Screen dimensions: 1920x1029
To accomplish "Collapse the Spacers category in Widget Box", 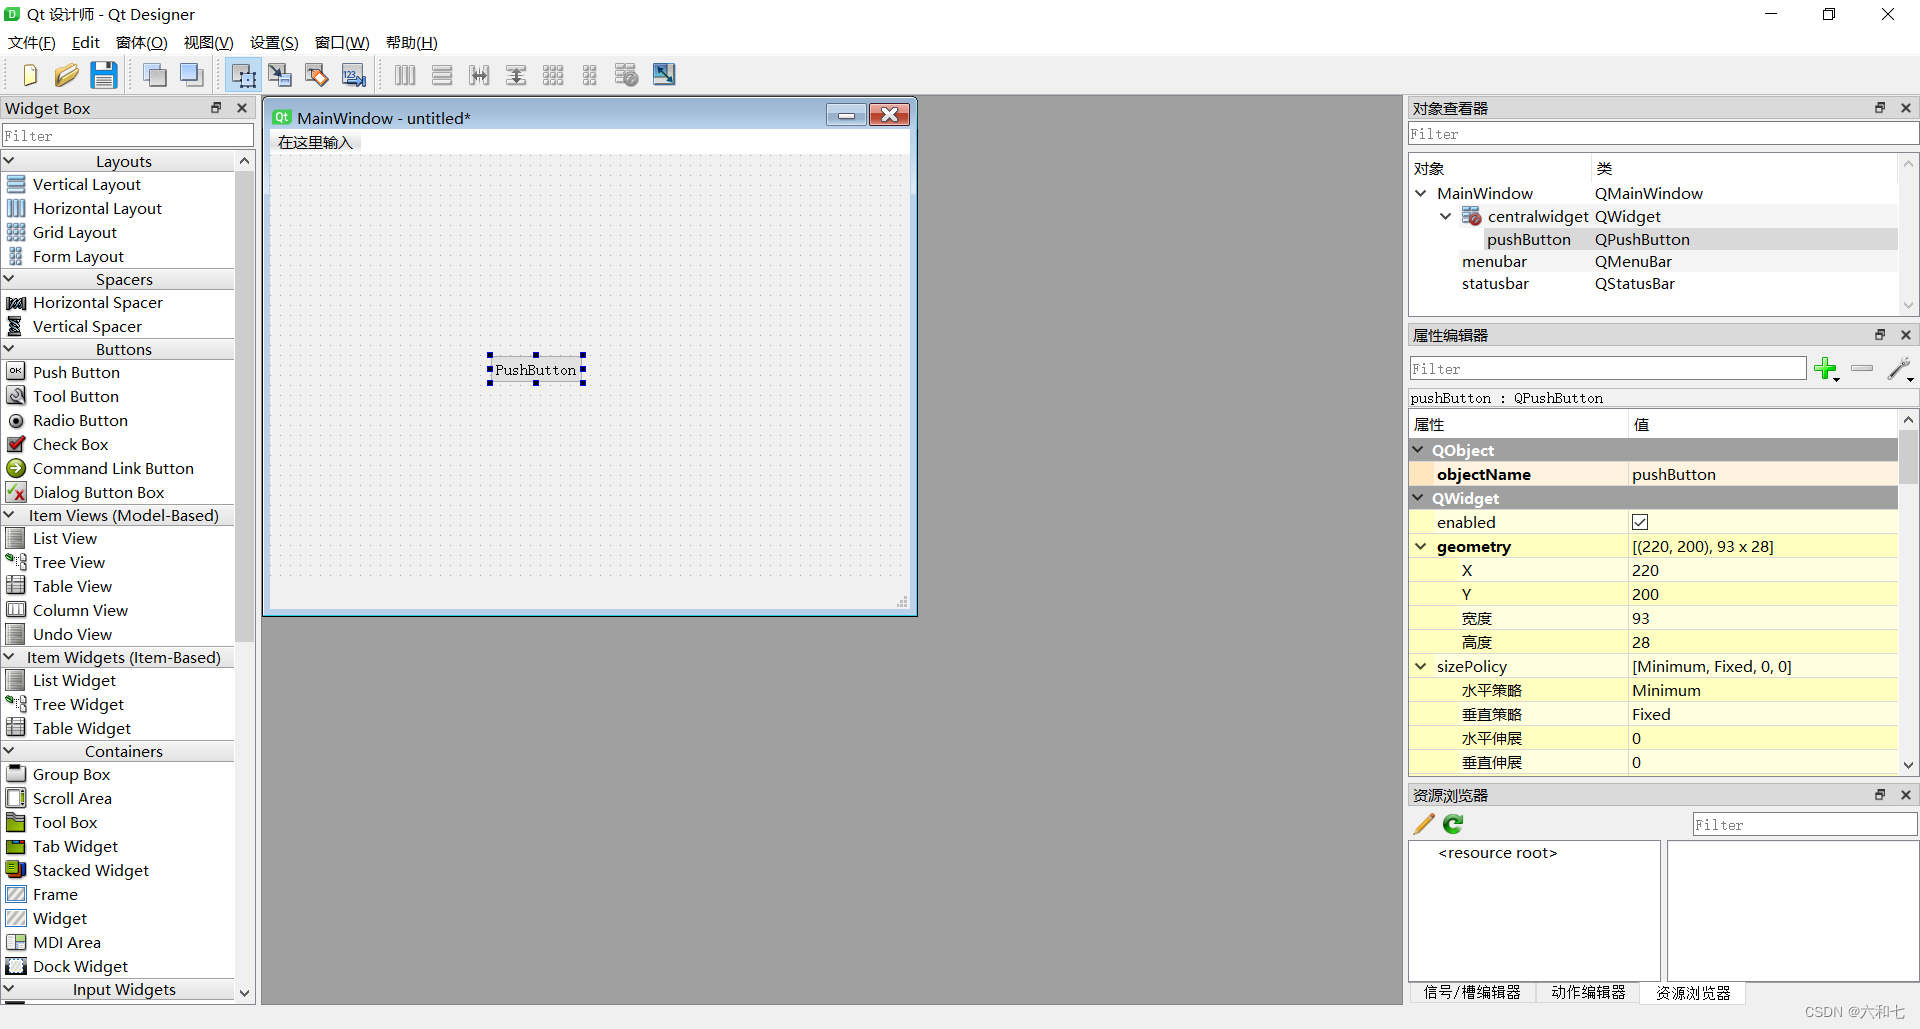I will 9,279.
